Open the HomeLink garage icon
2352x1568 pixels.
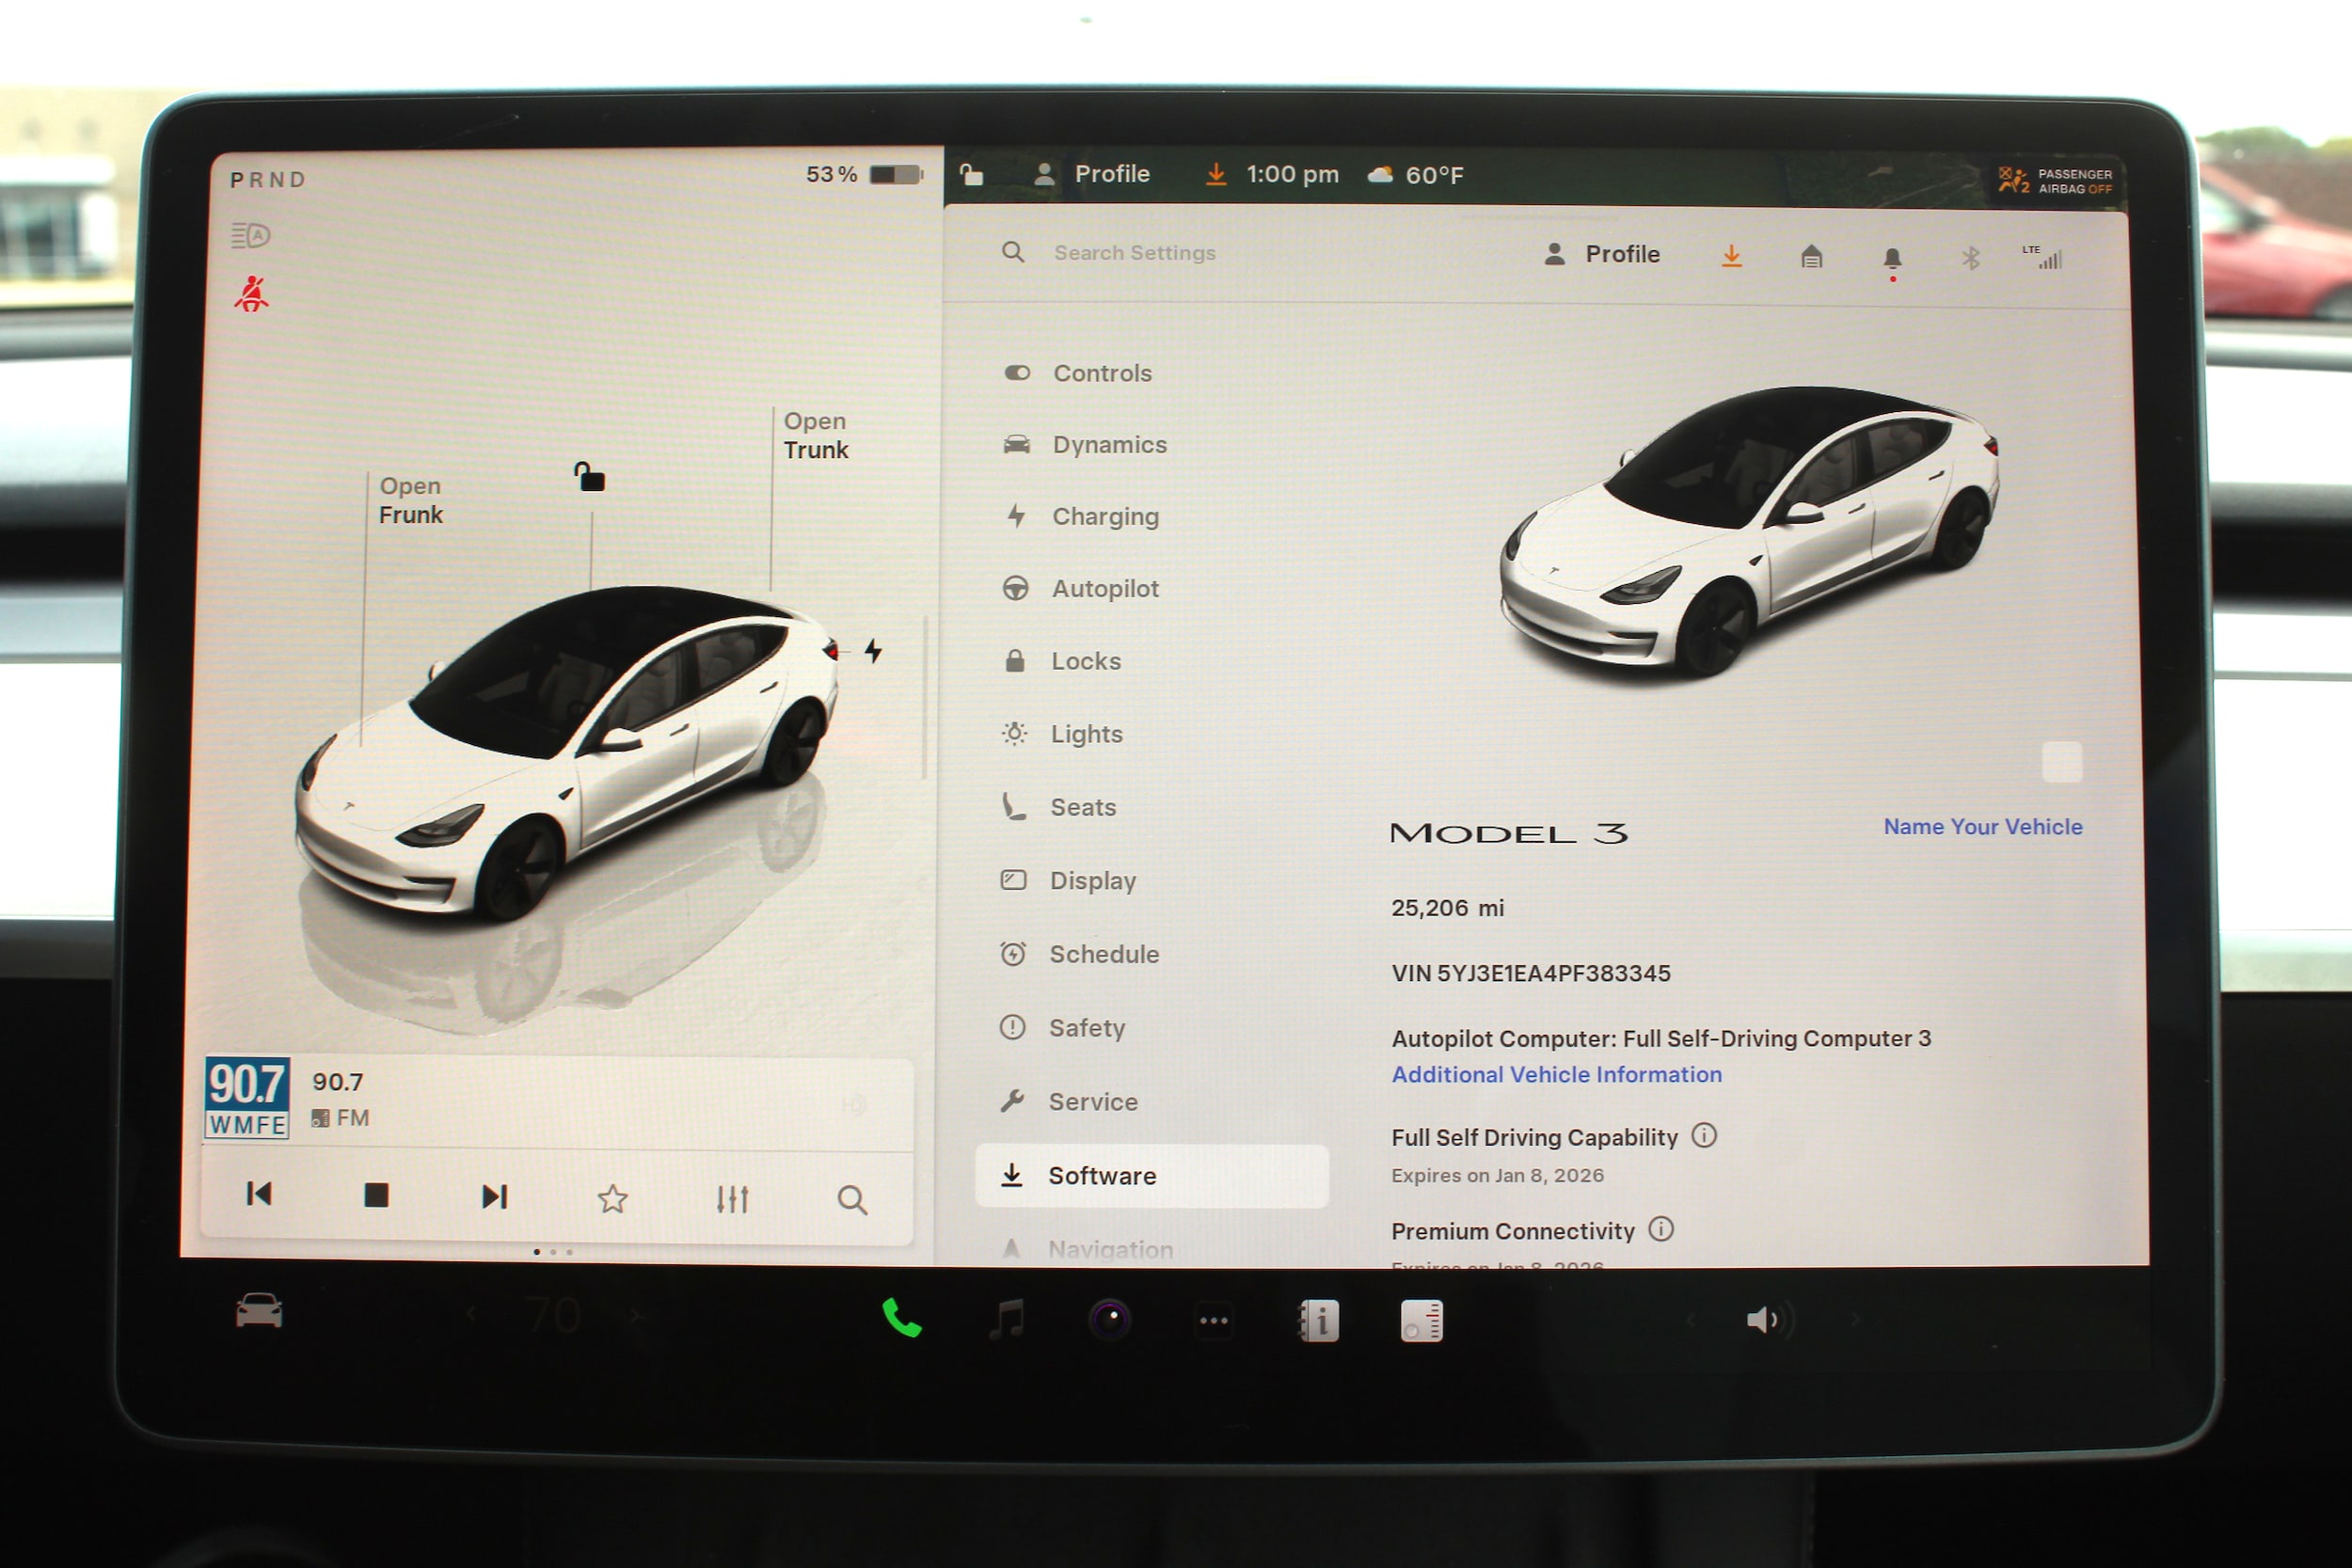pyautogui.click(x=1811, y=257)
